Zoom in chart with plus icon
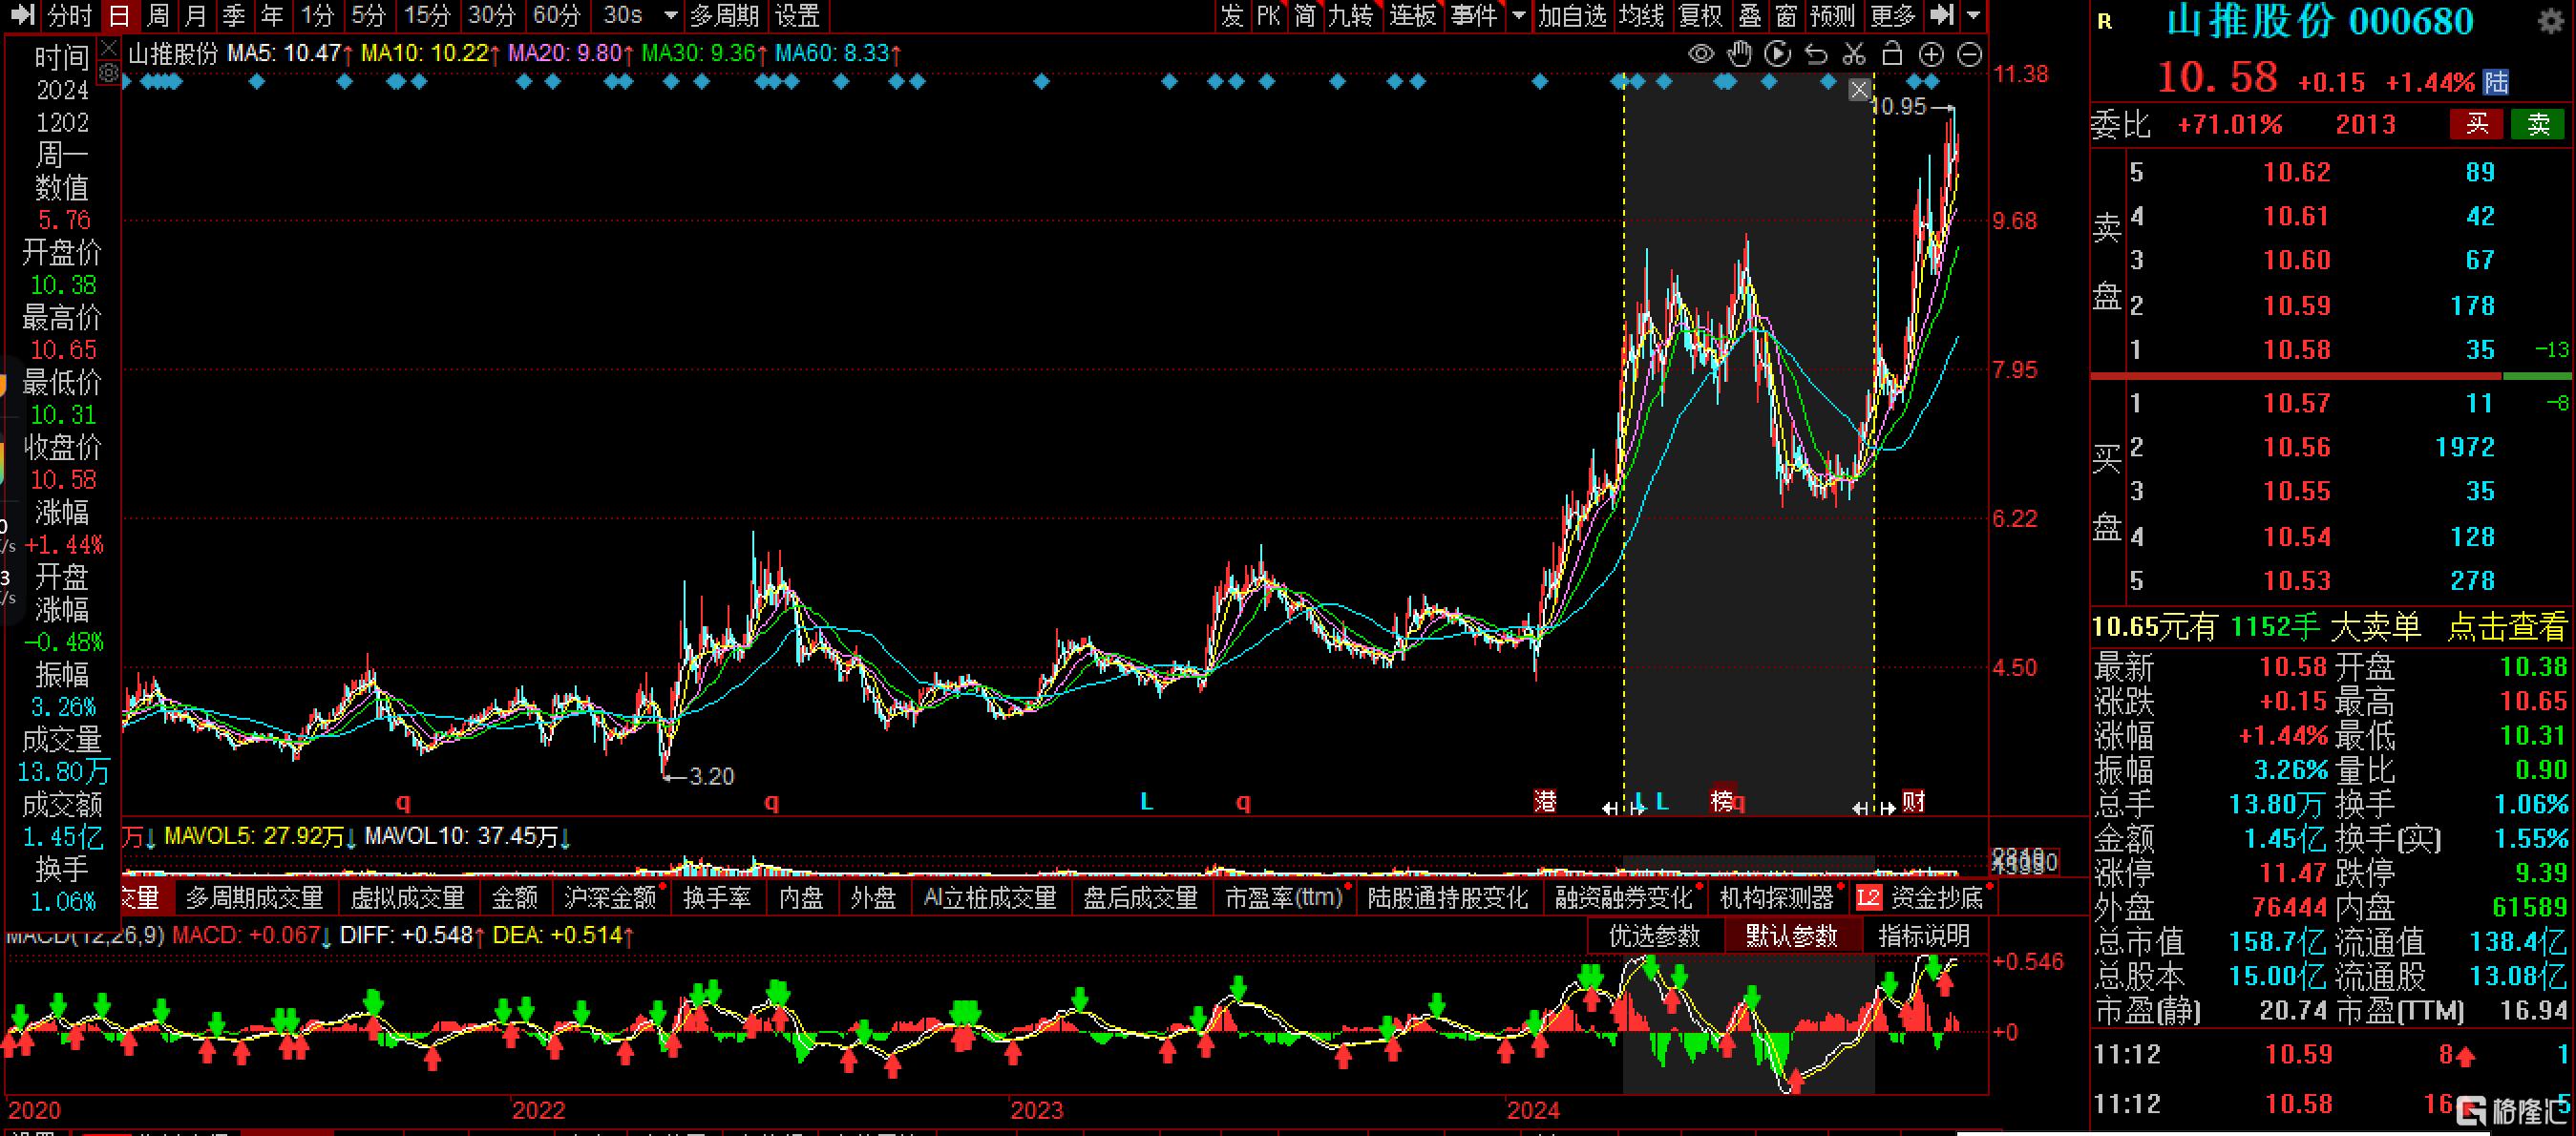 (x=1931, y=54)
